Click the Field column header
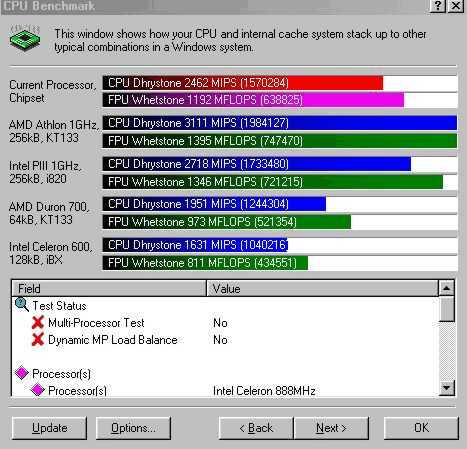 pos(109,288)
